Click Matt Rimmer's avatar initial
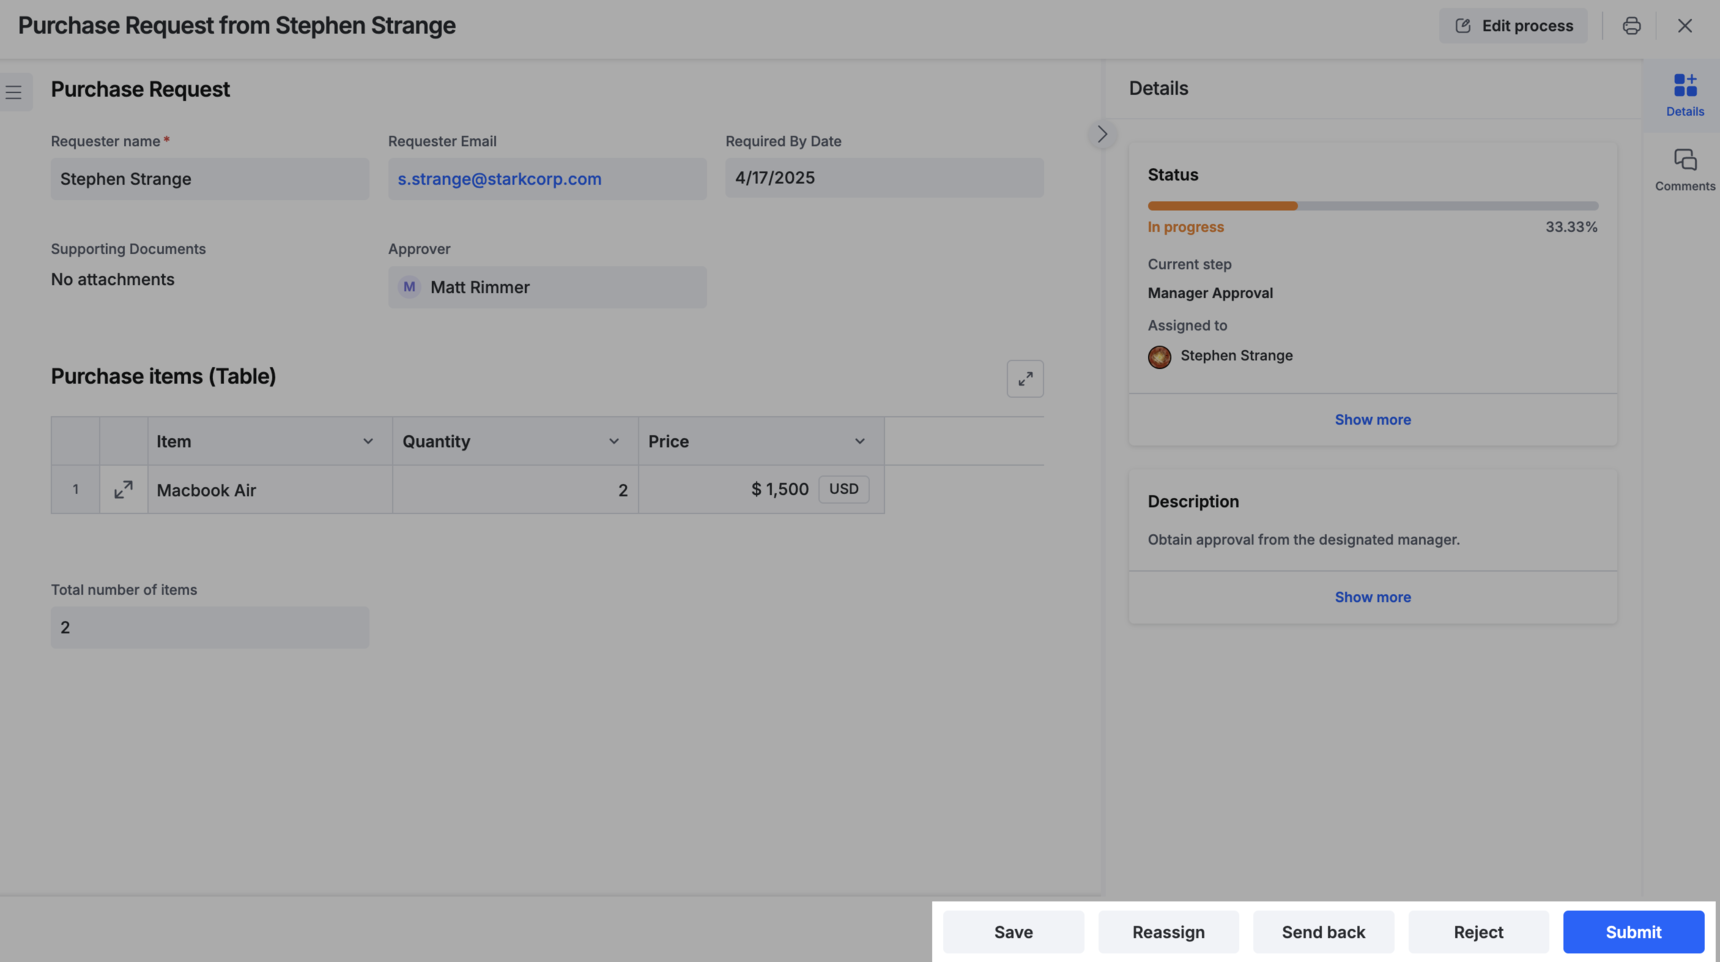The image size is (1720, 962). pos(409,287)
